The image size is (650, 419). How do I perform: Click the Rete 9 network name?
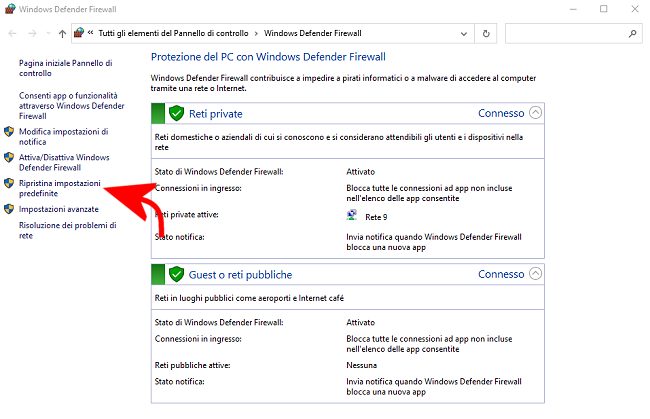376,217
